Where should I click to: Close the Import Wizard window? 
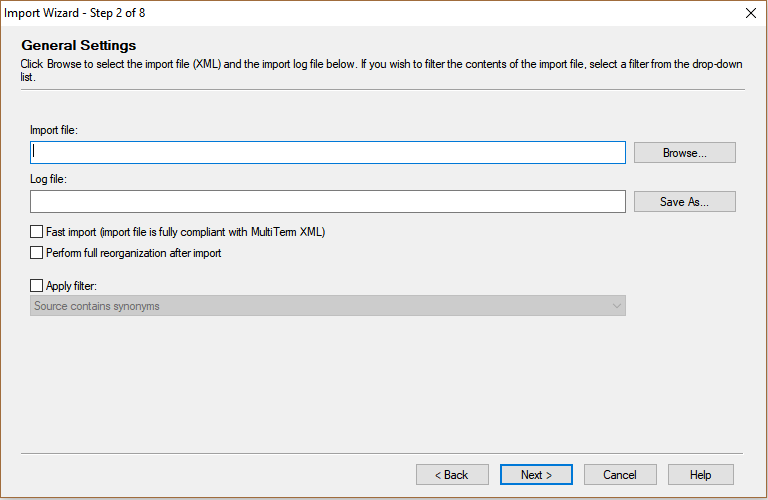pyautogui.click(x=751, y=13)
